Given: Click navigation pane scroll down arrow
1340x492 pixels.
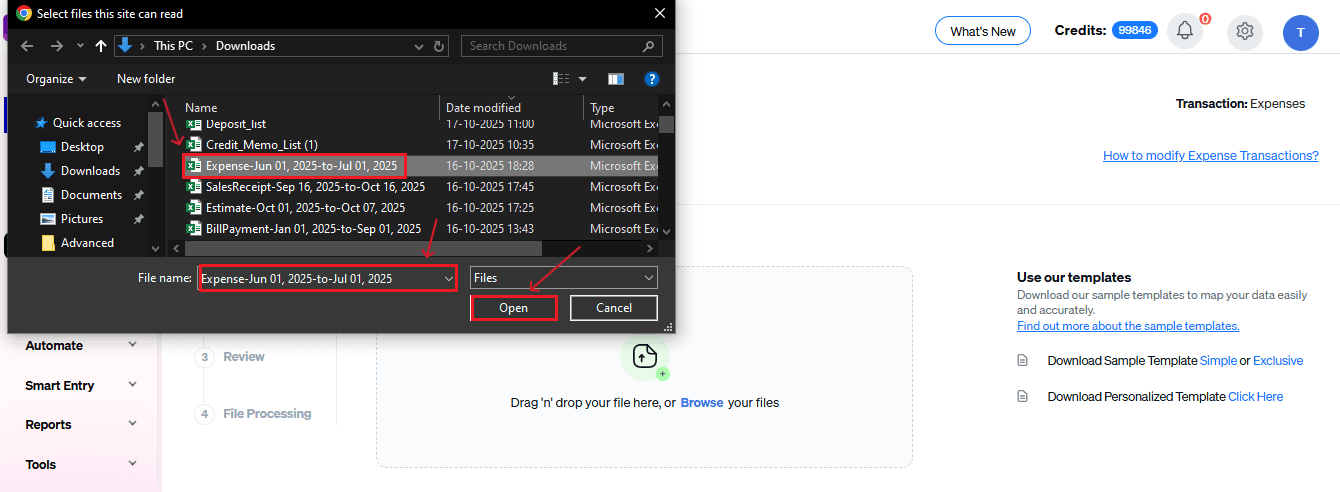Looking at the screenshot, I should 156,248.
